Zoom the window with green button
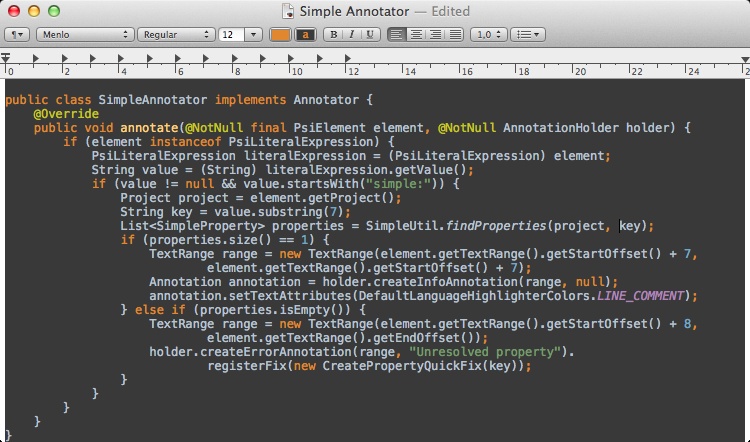The image size is (750, 442). pos(54,11)
